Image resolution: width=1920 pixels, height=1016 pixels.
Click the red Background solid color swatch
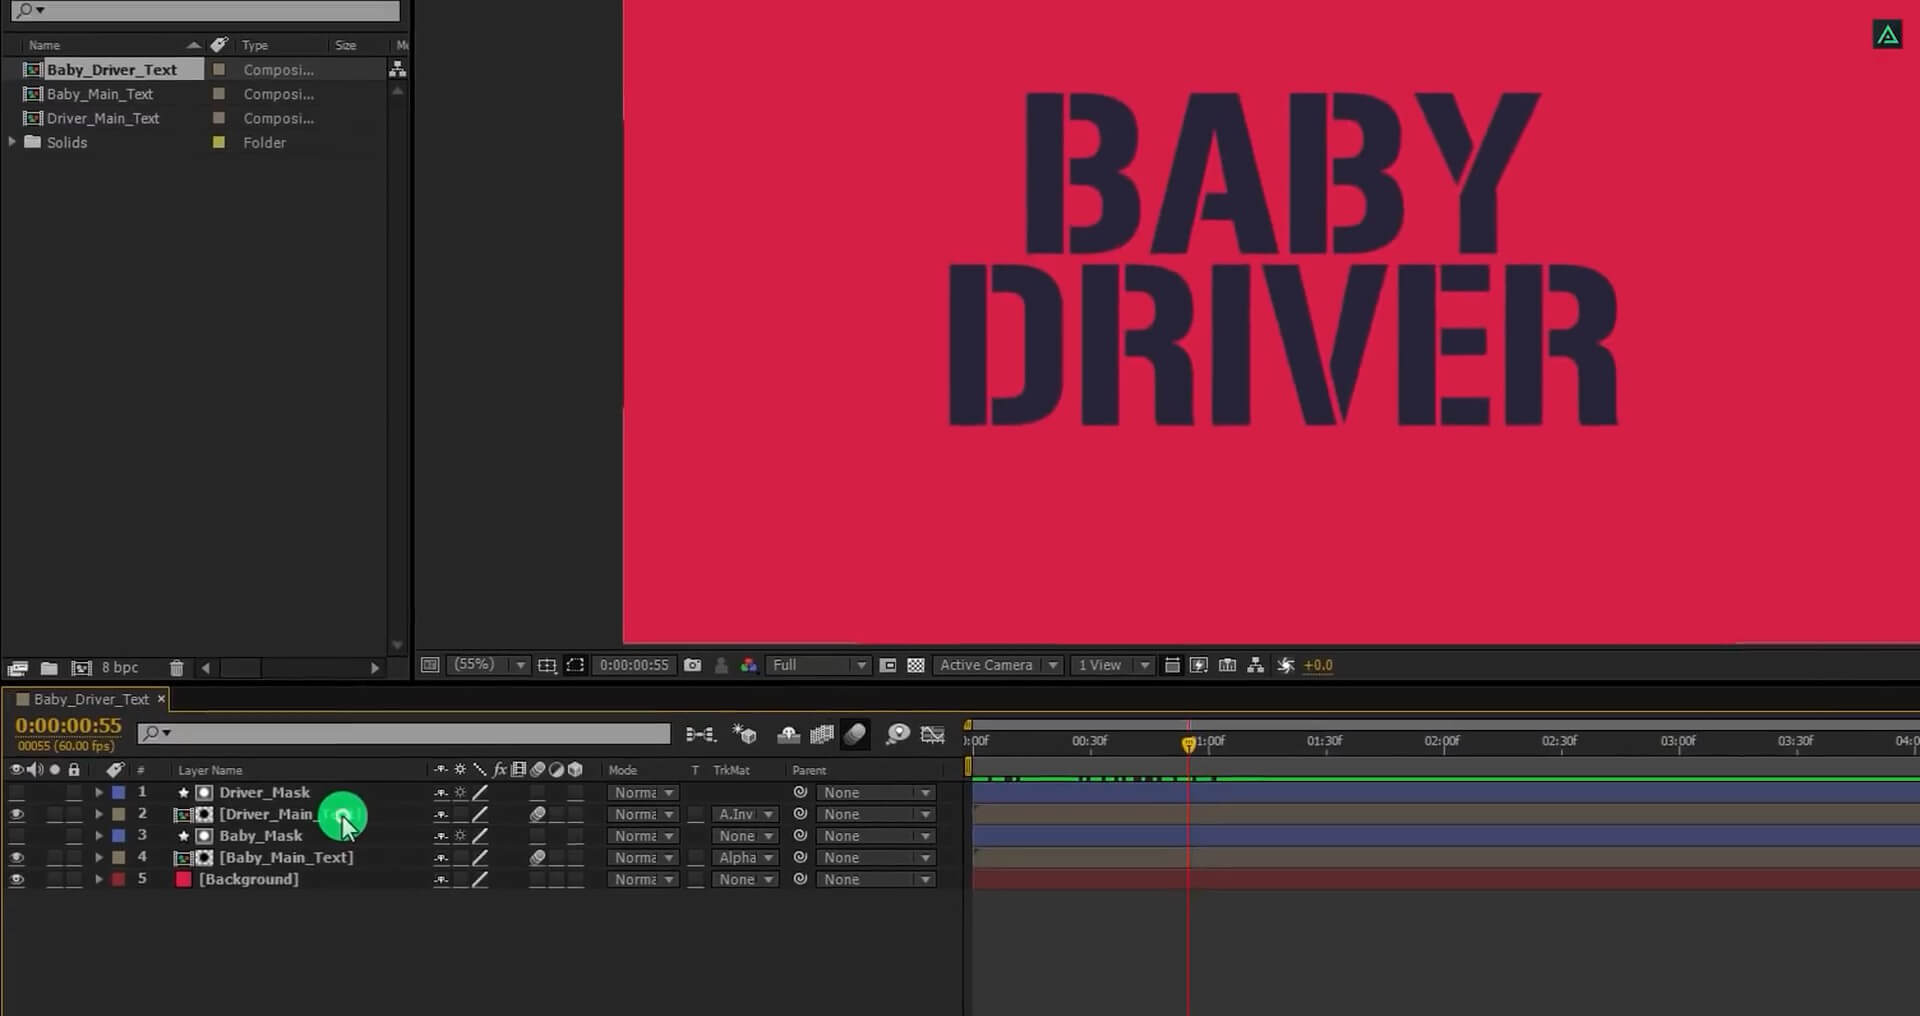pos(183,880)
